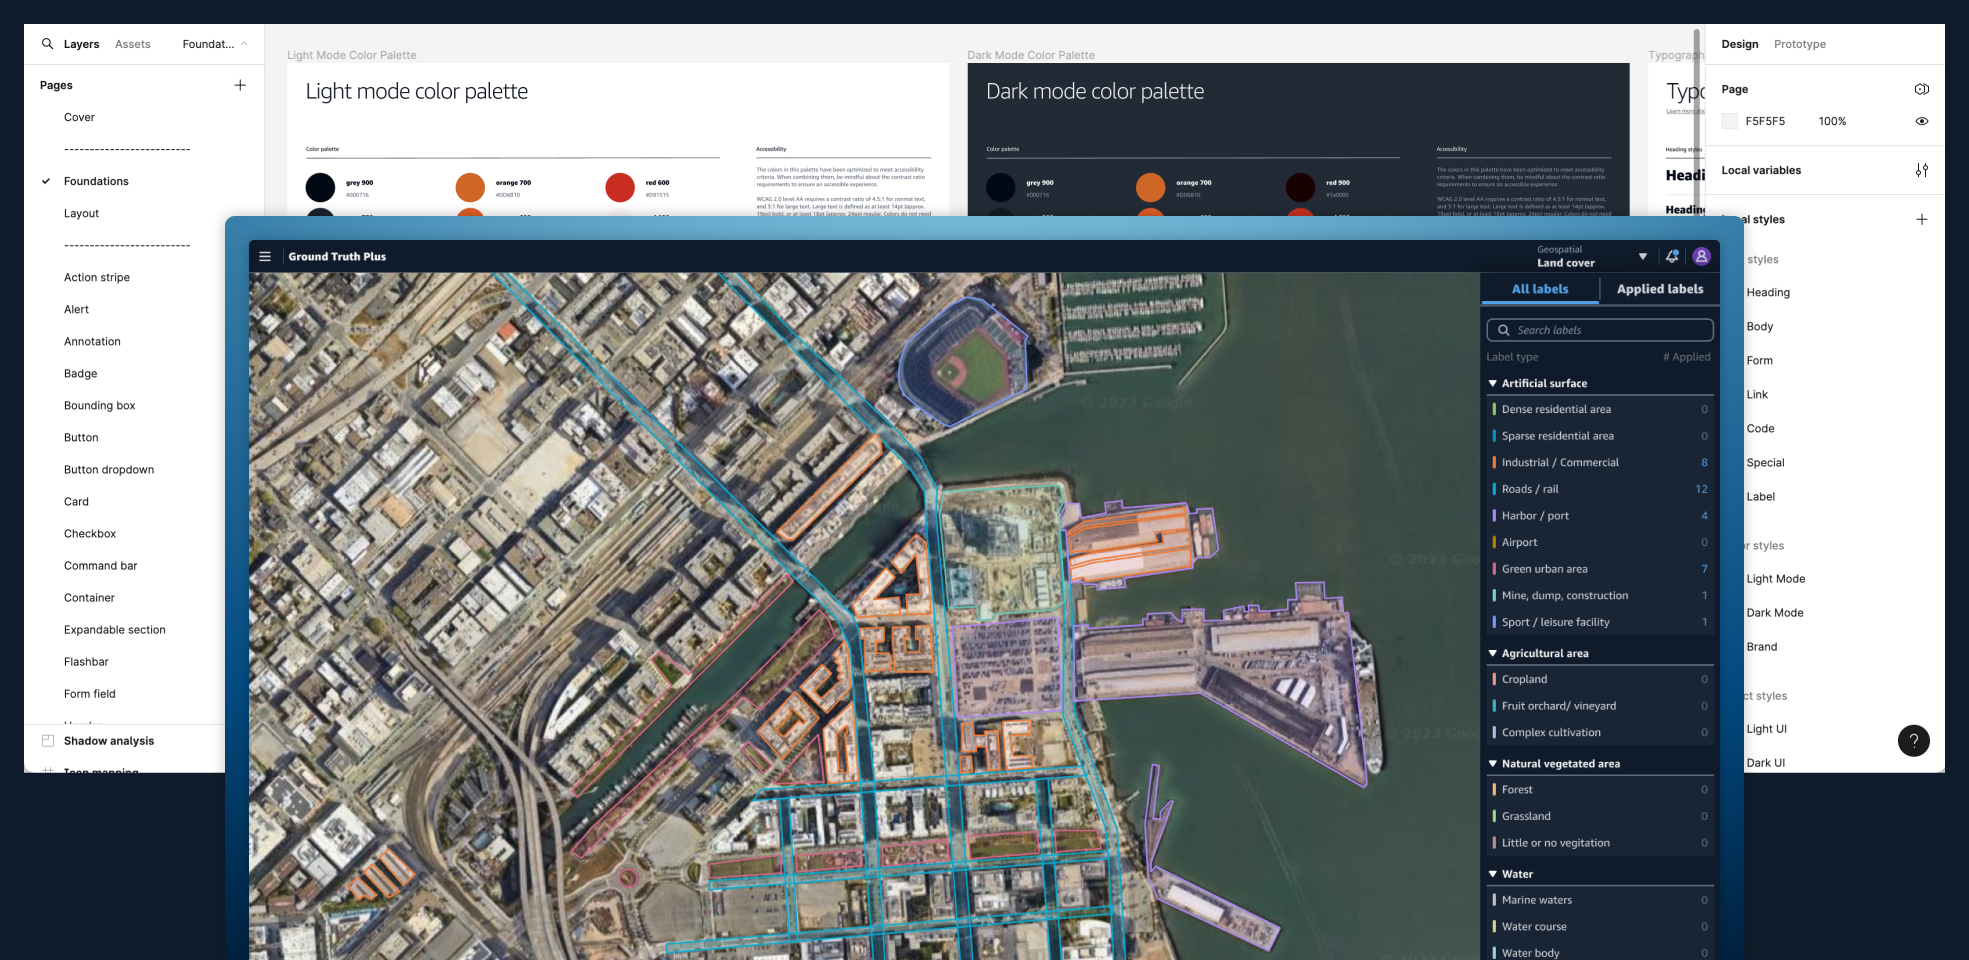Click the Page section icon beside Page header
The width and height of the screenshot is (1969, 960).
click(x=1921, y=89)
